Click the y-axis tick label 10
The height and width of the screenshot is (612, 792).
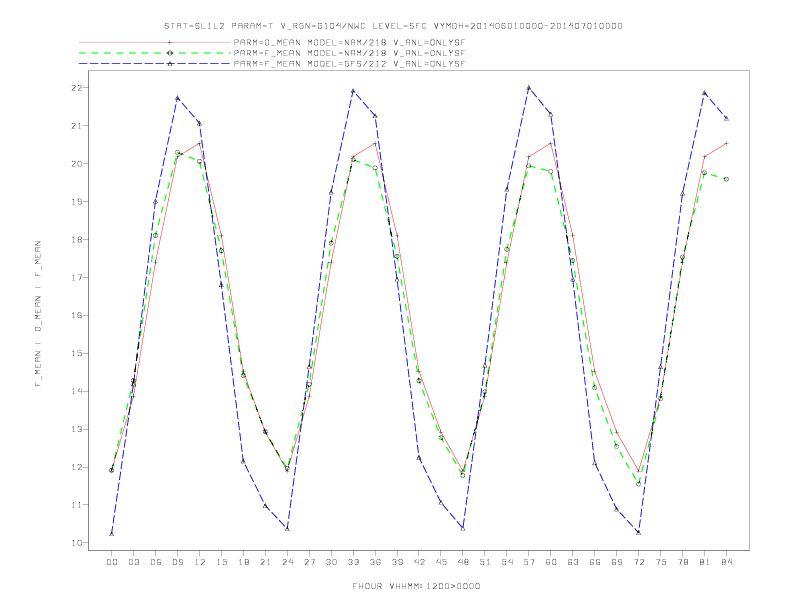pos(77,543)
